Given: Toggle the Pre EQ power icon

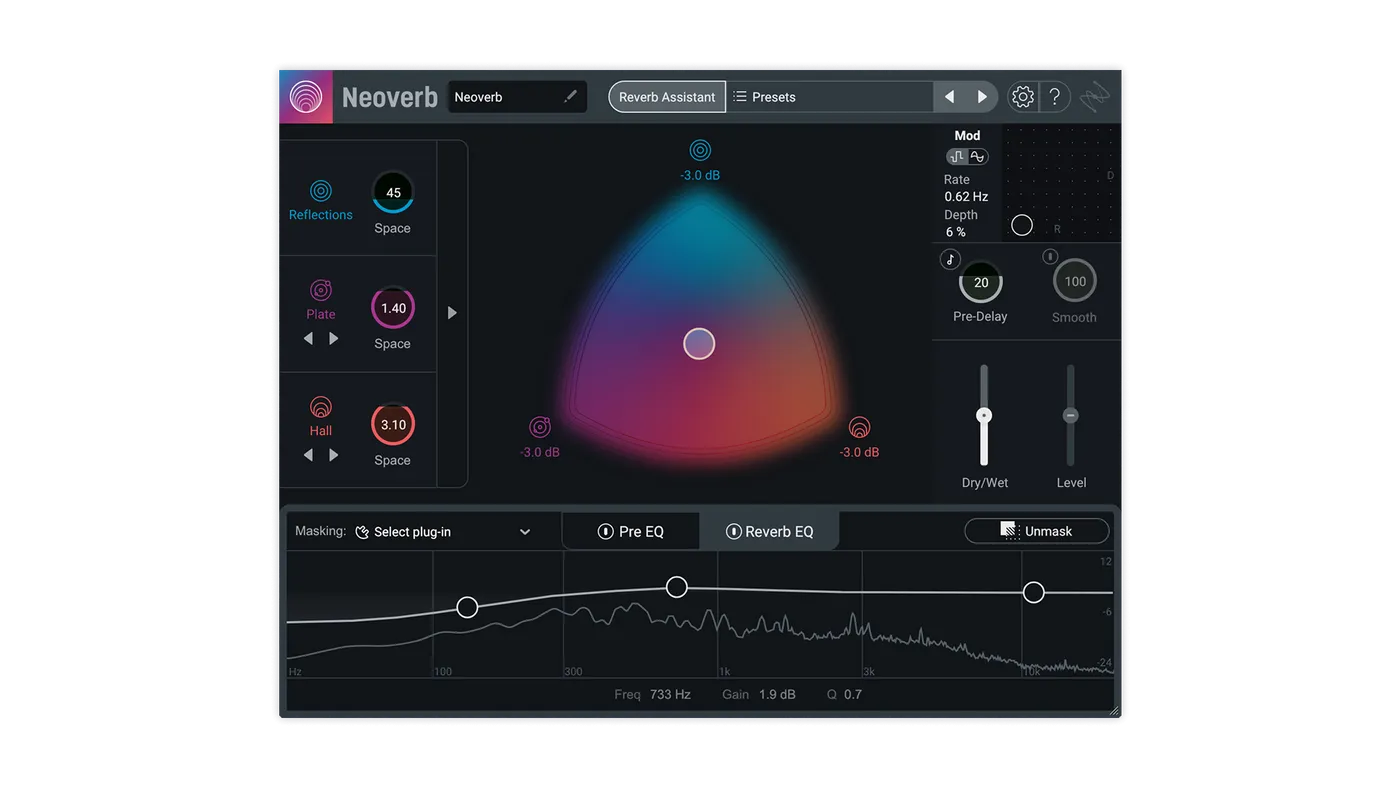Looking at the screenshot, I should (605, 532).
